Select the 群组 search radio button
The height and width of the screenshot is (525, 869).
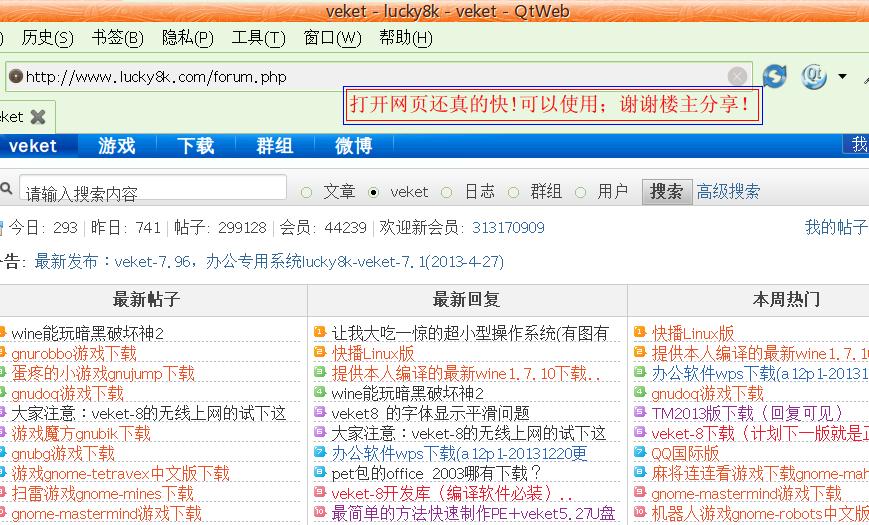pyautogui.click(x=514, y=192)
